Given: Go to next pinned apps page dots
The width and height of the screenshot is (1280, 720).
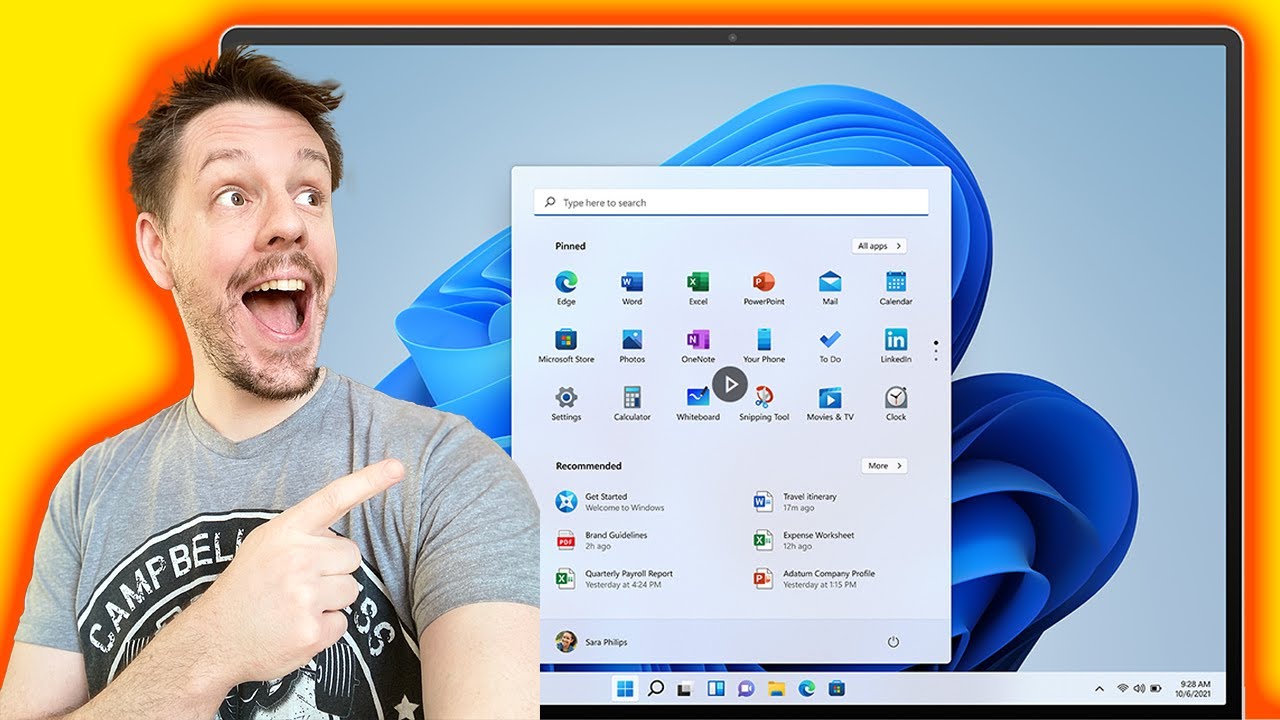Looking at the screenshot, I should 936,350.
